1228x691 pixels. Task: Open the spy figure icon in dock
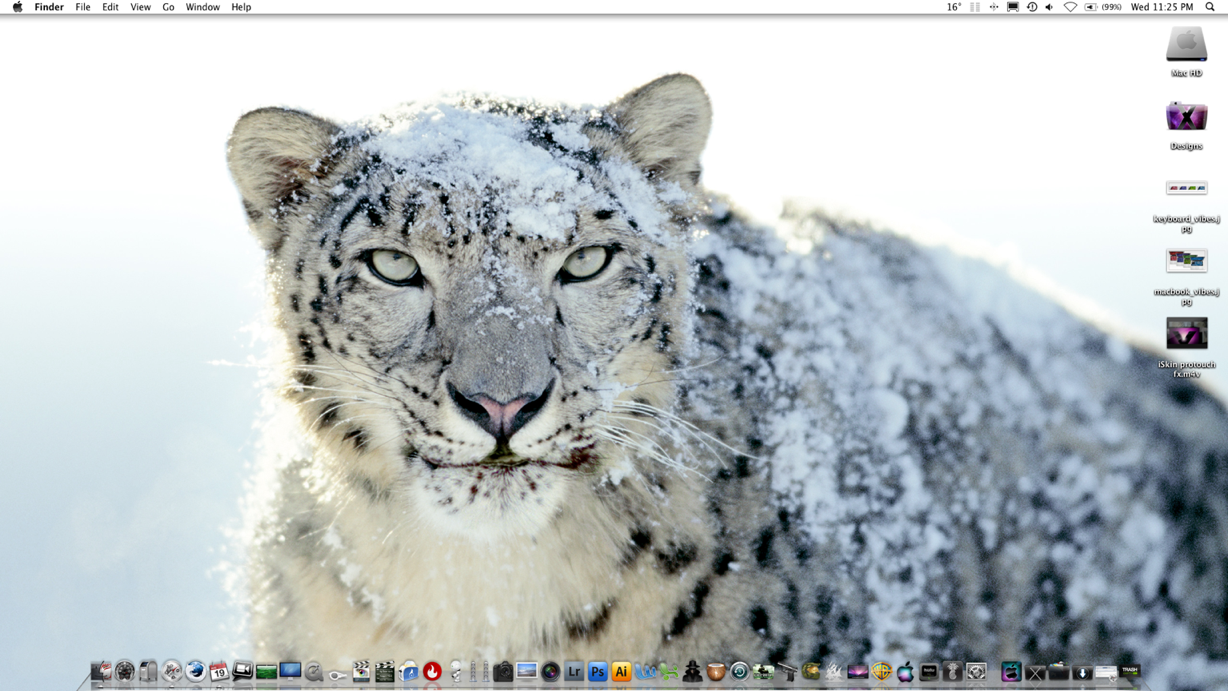coord(692,672)
